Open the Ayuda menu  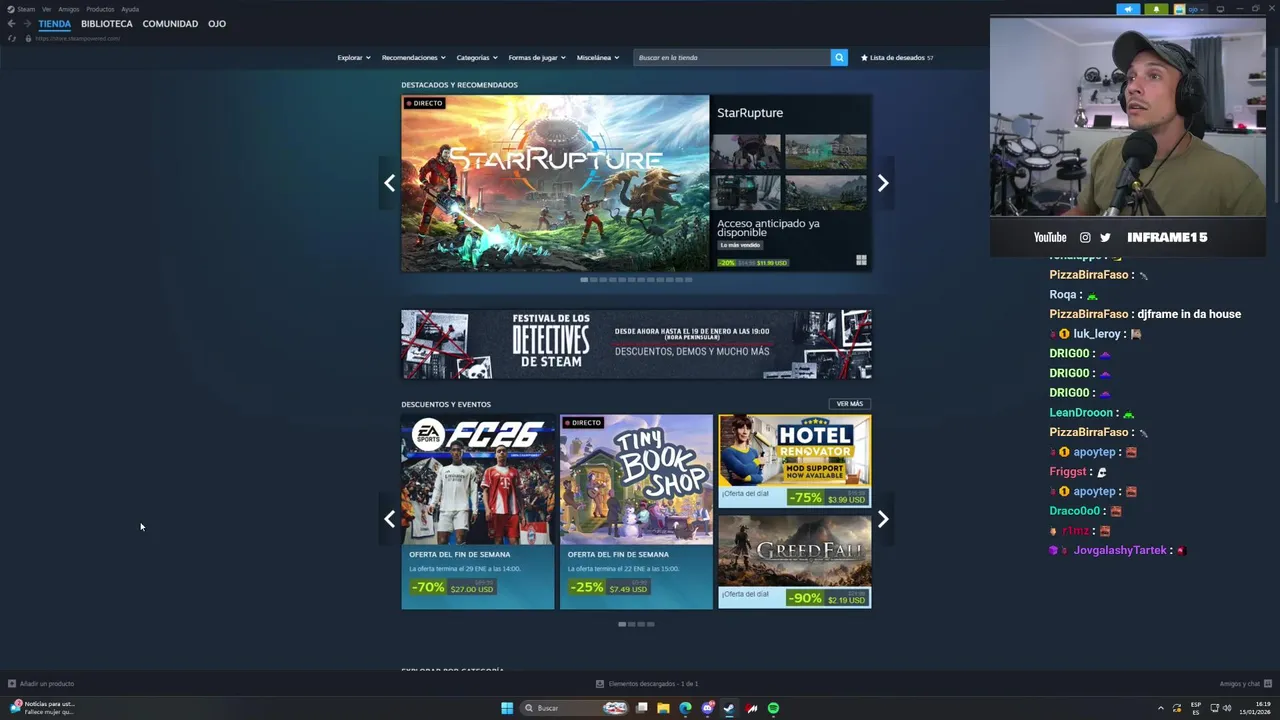[x=130, y=9]
